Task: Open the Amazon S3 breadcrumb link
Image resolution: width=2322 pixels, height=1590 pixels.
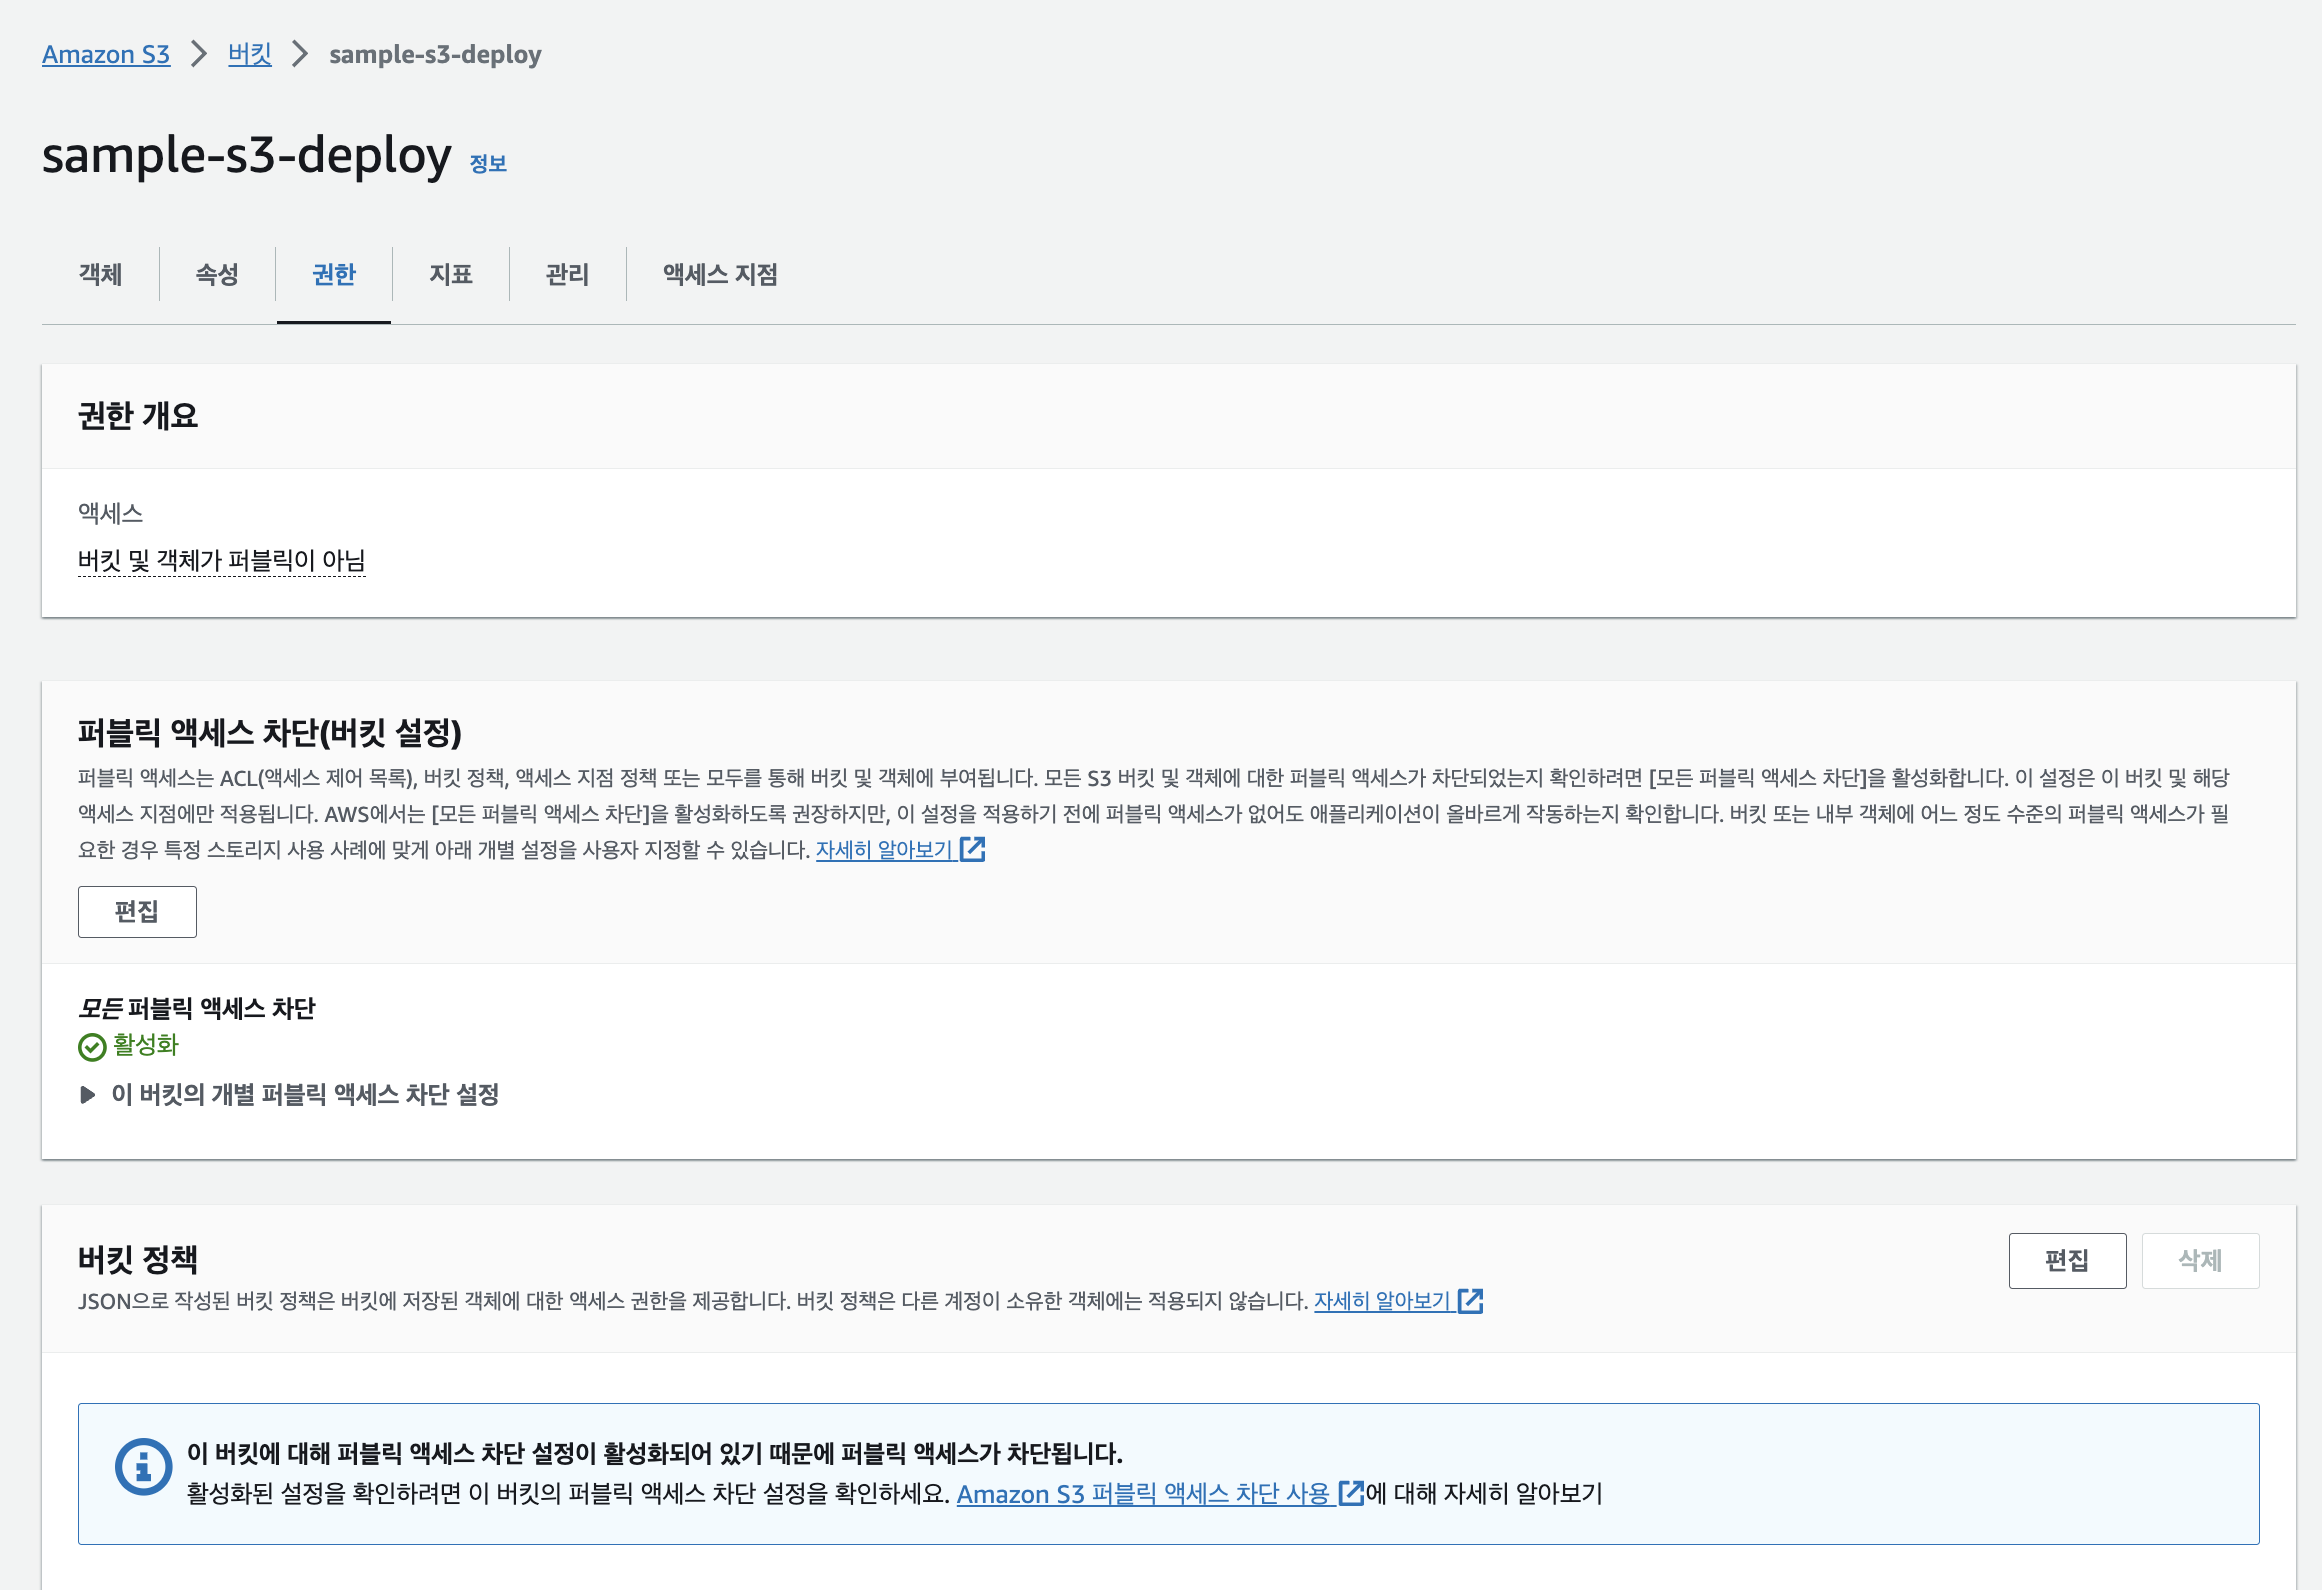Action: pyautogui.click(x=106, y=54)
